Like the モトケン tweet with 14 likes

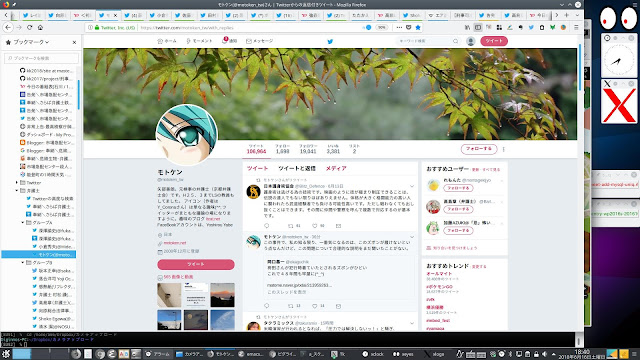[315, 306]
